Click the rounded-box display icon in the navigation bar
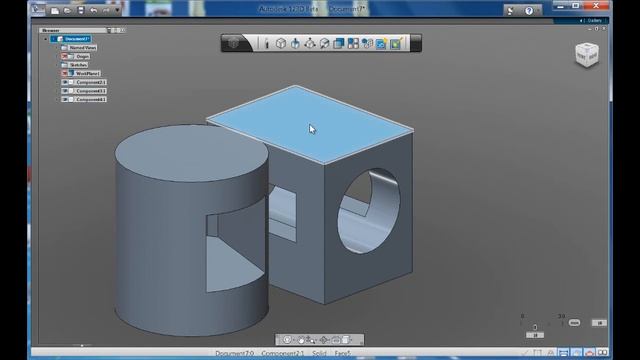This screenshot has height=360, width=640. coord(336,340)
